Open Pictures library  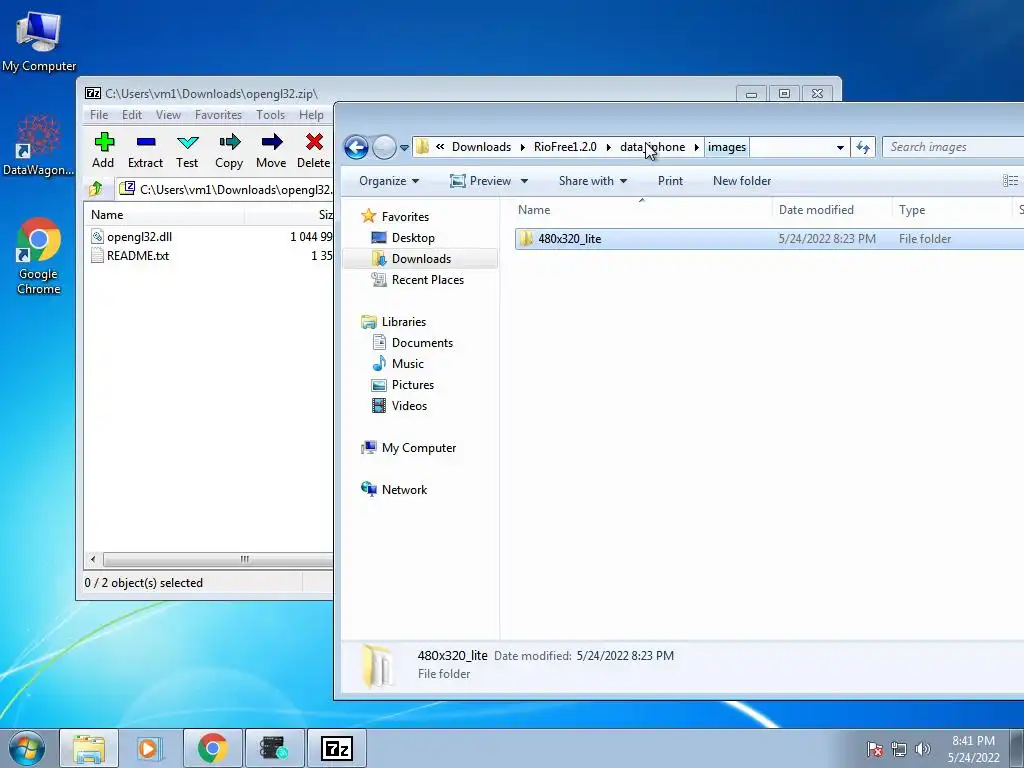[413, 385]
